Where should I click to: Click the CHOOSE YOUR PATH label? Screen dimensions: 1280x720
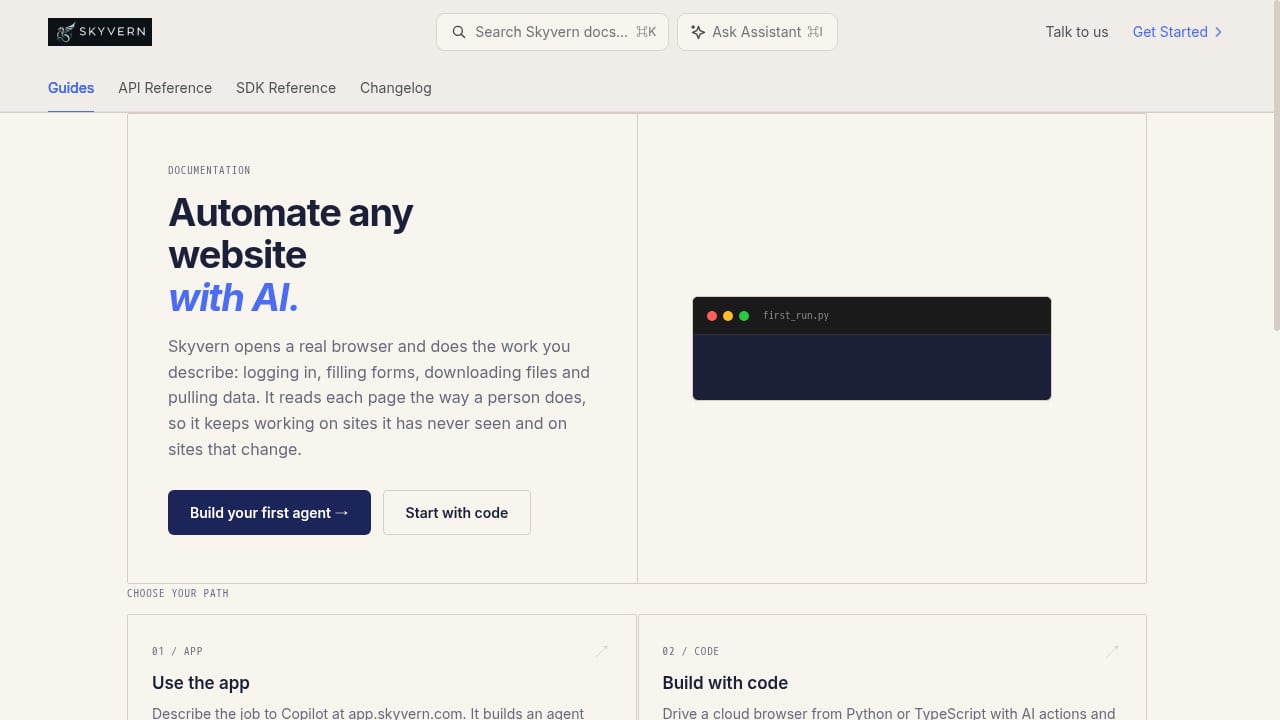tap(178, 594)
